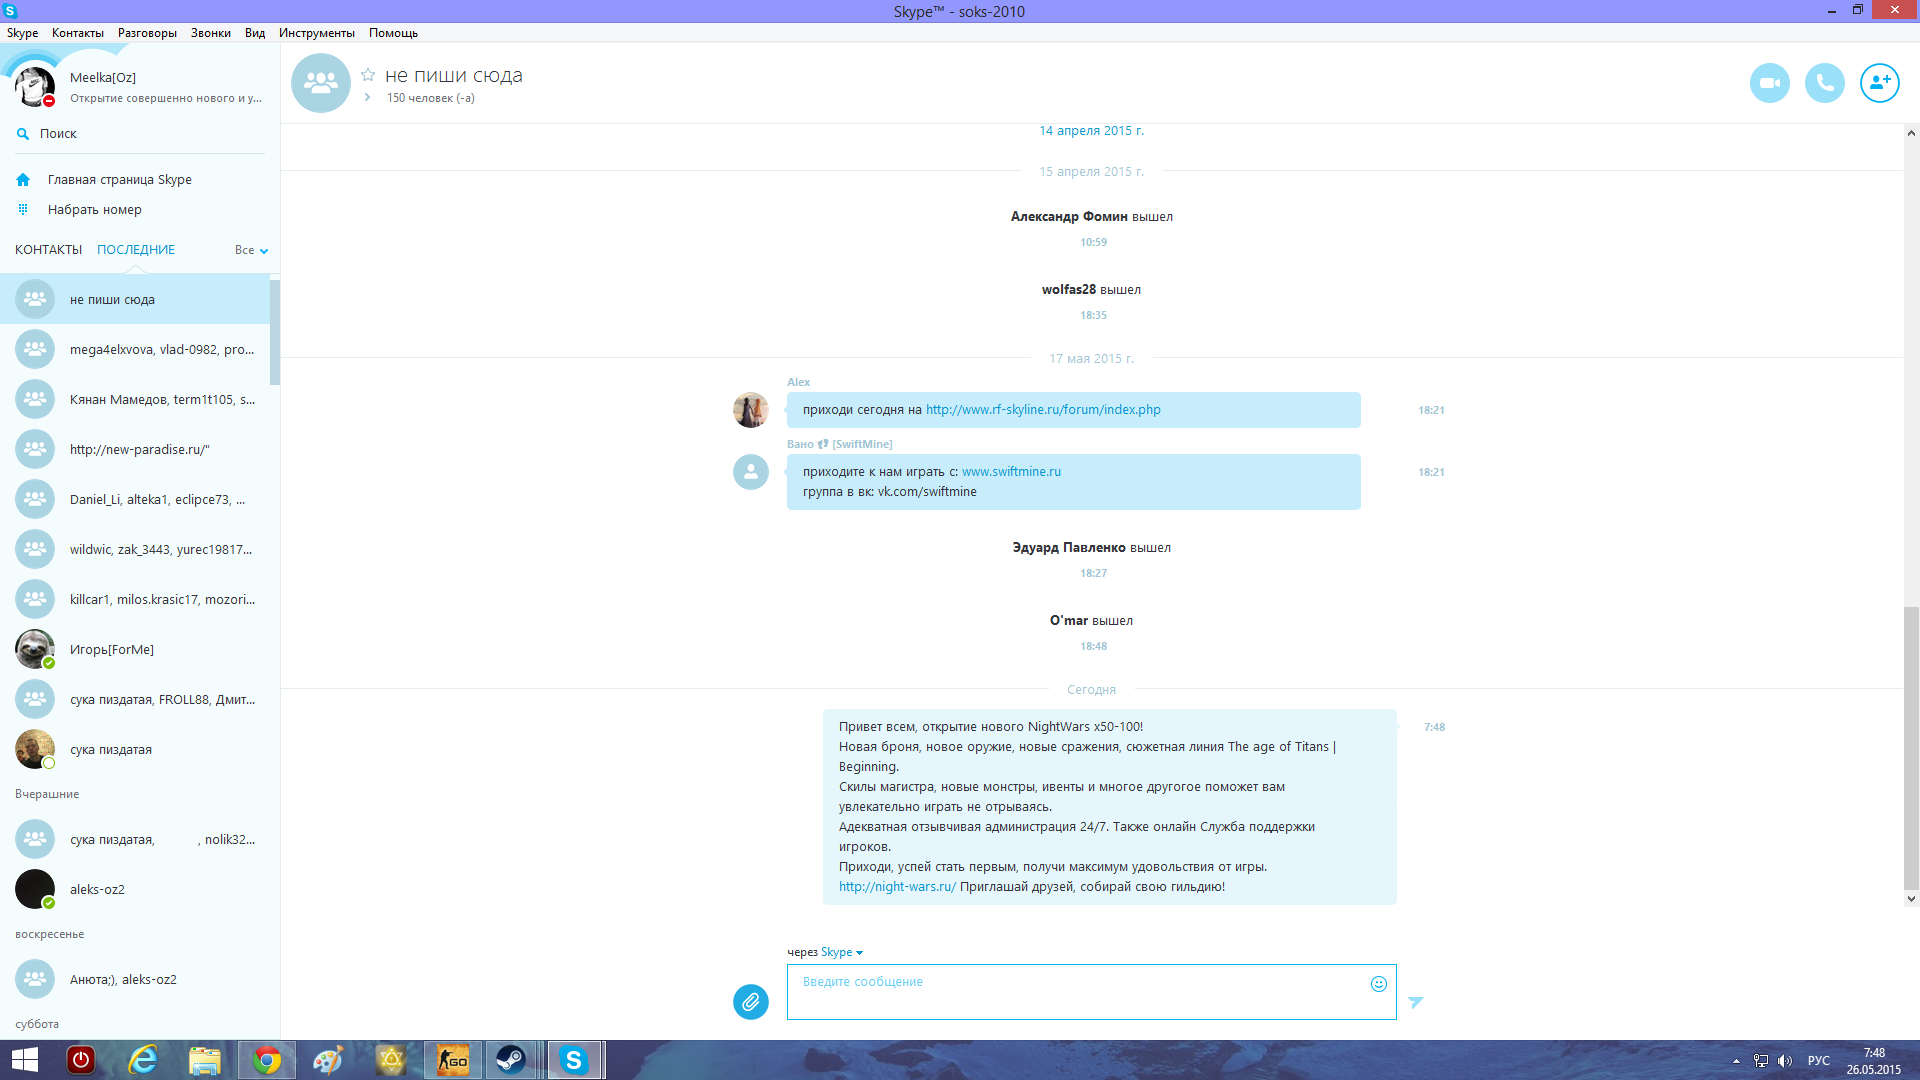Image resolution: width=1920 pixels, height=1080 pixels.
Task: Open own profile picture Meelka[Oz]
Action: click(34, 86)
